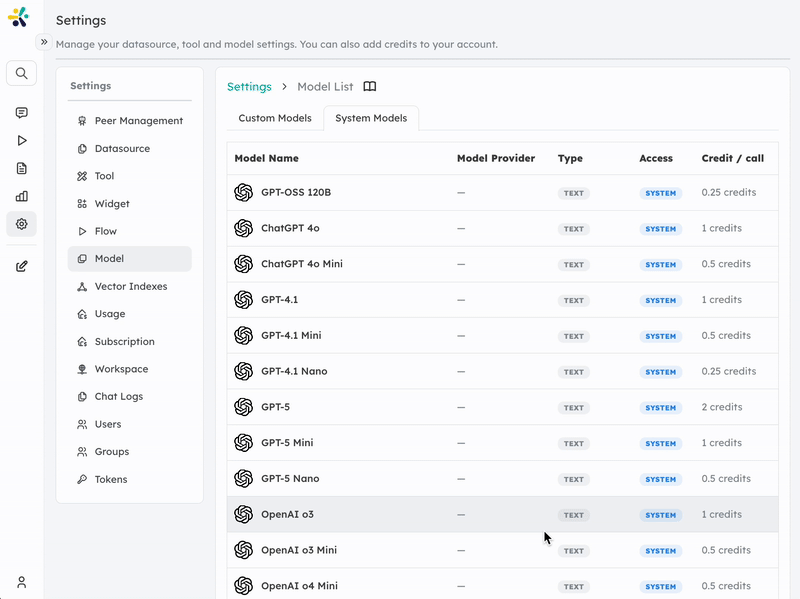Screen dimensions: 800x599
Task: Click the Settings breadcrumb link
Action: (x=249, y=87)
